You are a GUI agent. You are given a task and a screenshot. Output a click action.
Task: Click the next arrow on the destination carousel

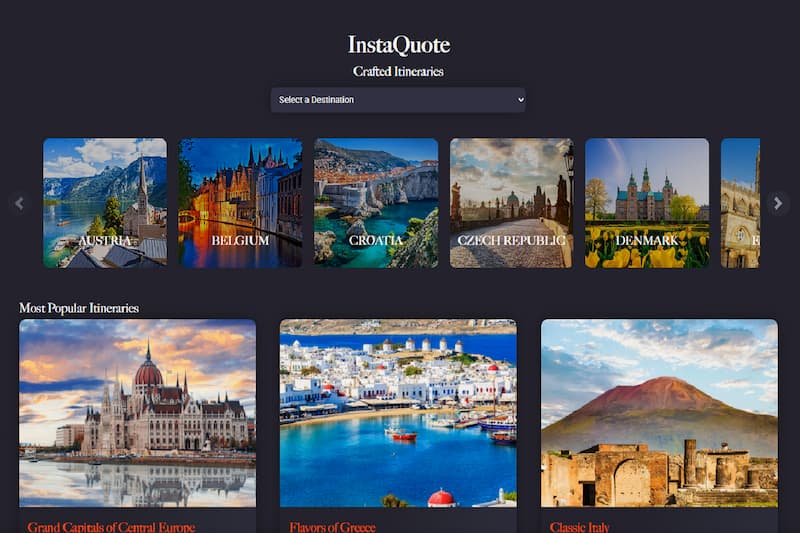click(x=778, y=203)
